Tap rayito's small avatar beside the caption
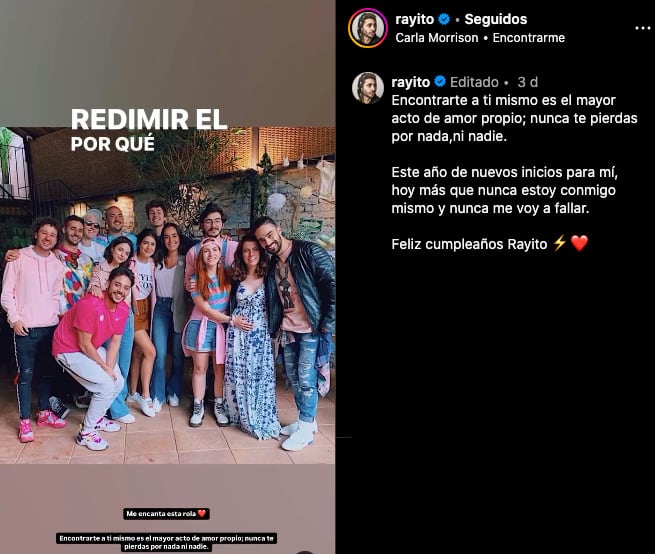 point(368,88)
